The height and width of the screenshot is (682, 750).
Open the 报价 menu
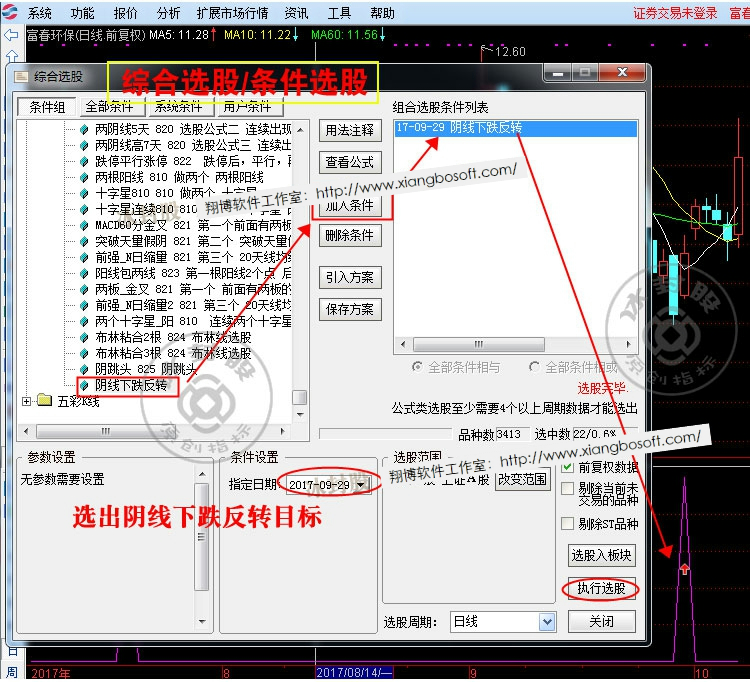(x=125, y=13)
